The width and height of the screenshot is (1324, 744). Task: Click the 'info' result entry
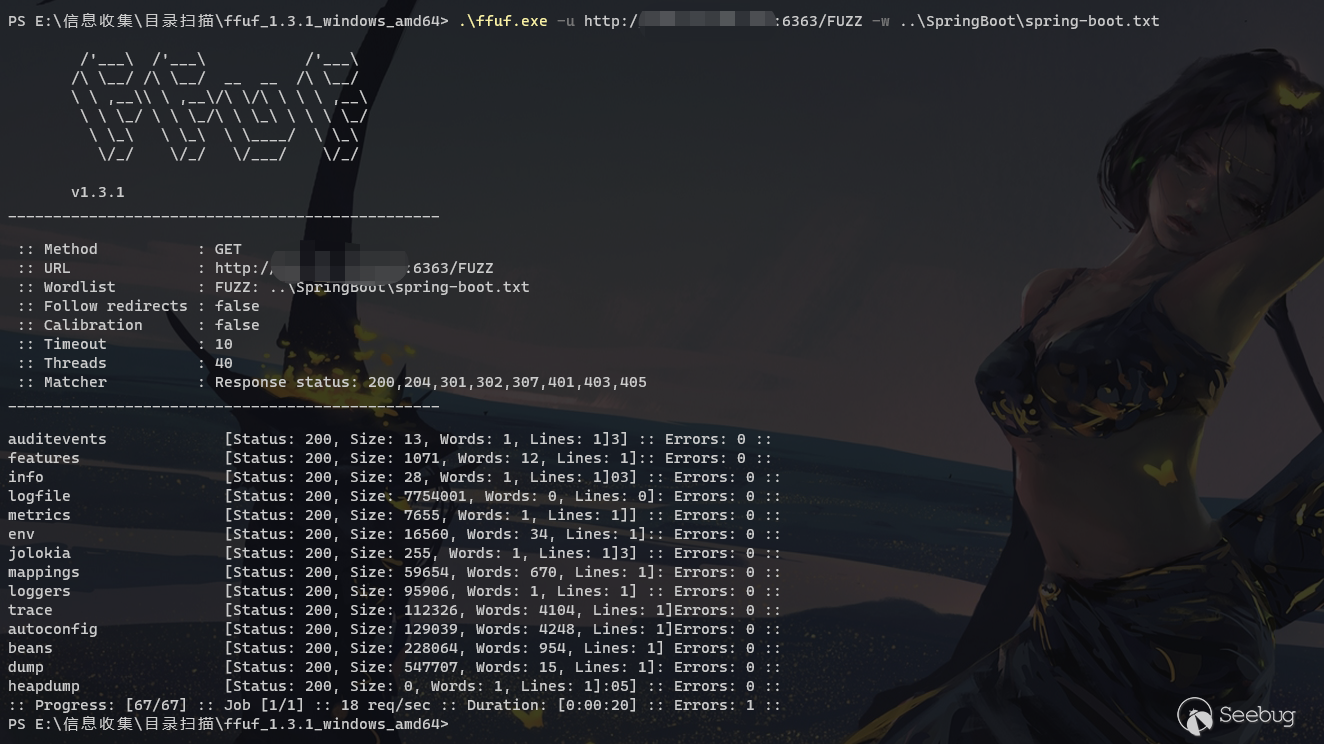tap(26, 477)
